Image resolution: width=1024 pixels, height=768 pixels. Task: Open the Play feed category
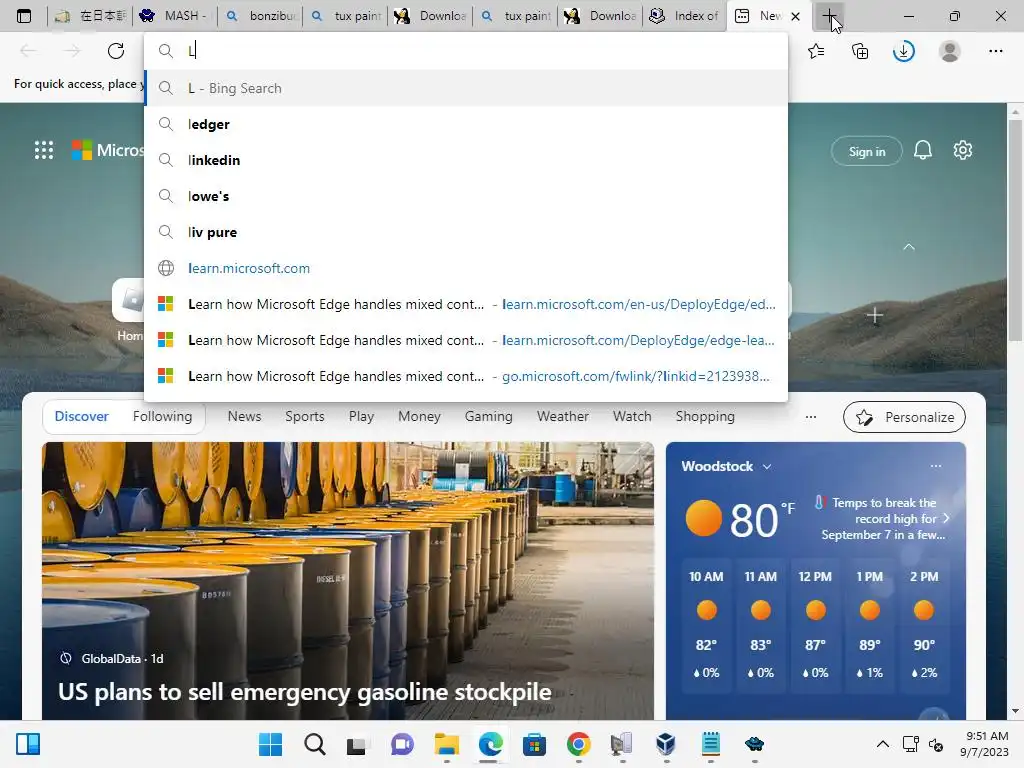(361, 417)
